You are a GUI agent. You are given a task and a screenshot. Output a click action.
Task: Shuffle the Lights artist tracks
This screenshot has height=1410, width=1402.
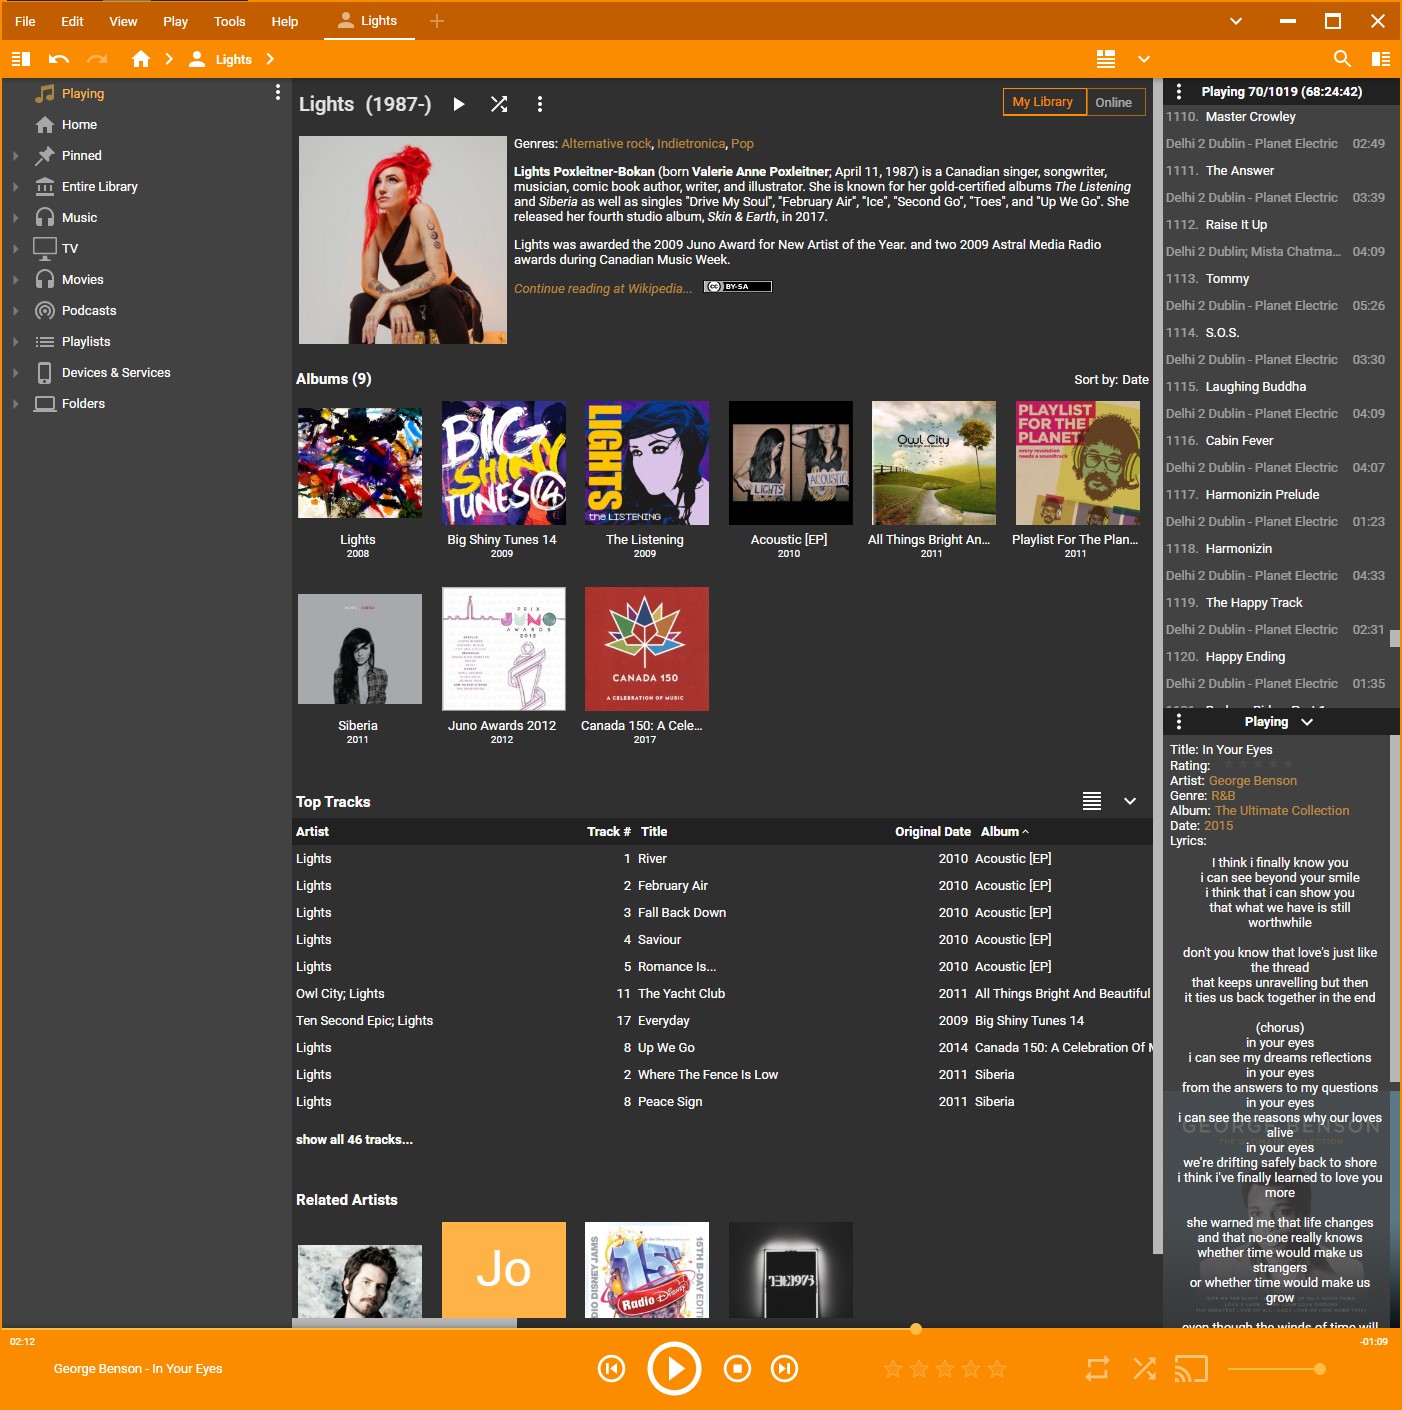(x=499, y=104)
